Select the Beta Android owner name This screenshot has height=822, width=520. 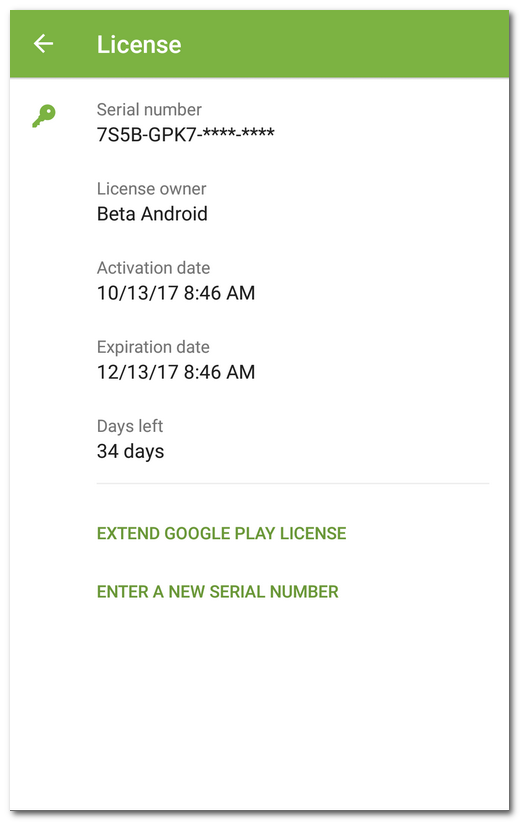[x=152, y=214]
